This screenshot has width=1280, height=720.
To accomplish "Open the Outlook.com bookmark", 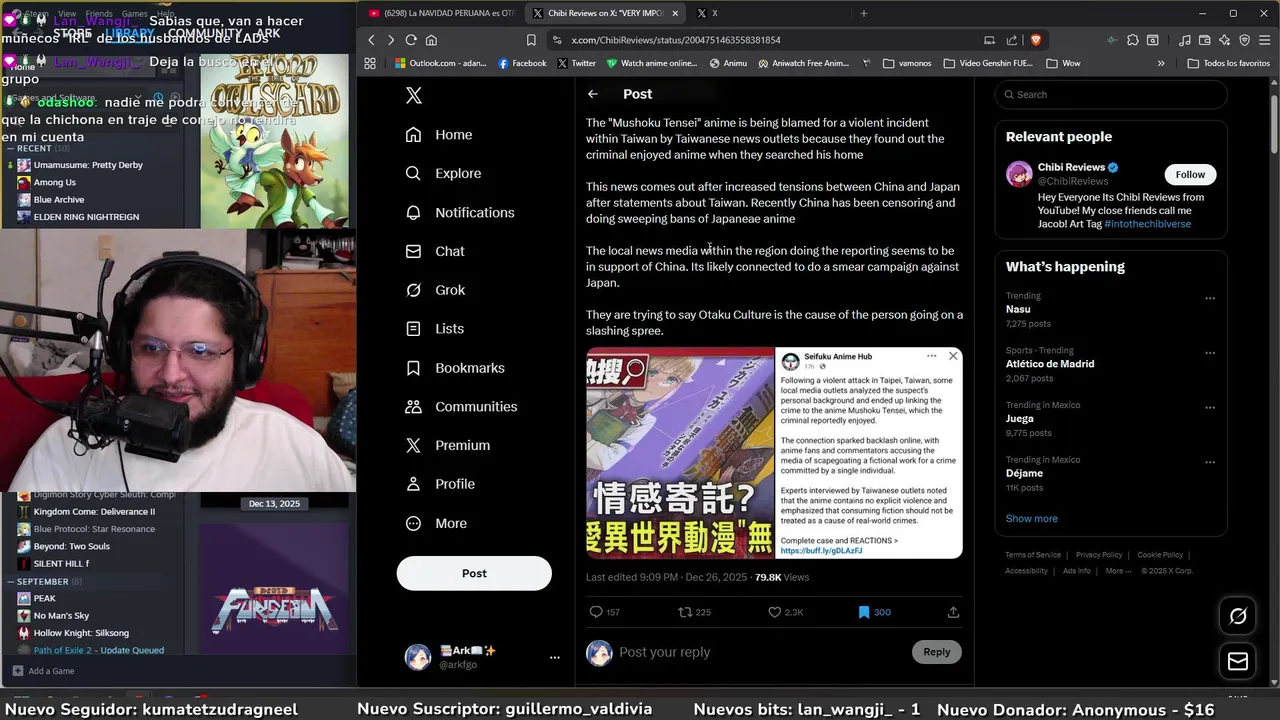I will (441, 63).
